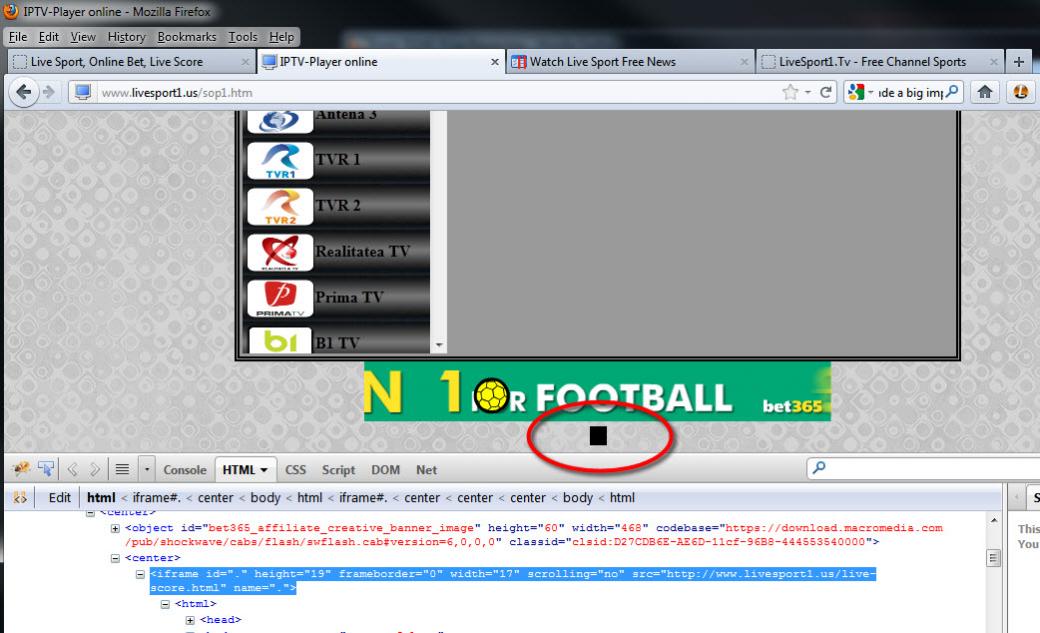Close the Watch Live Sport Free News tab
Viewport: 1040px width, 633px height.
click(744, 62)
